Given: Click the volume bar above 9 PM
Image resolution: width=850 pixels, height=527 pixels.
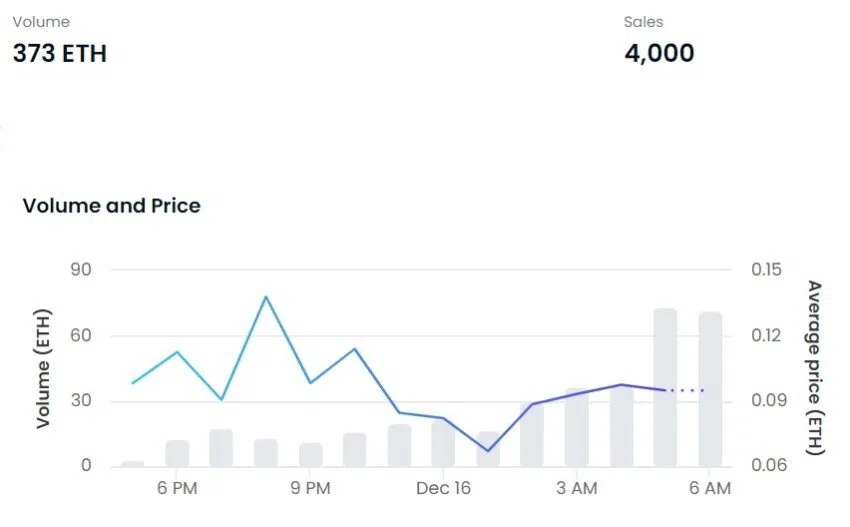Looking at the screenshot, I should coord(311,454).
